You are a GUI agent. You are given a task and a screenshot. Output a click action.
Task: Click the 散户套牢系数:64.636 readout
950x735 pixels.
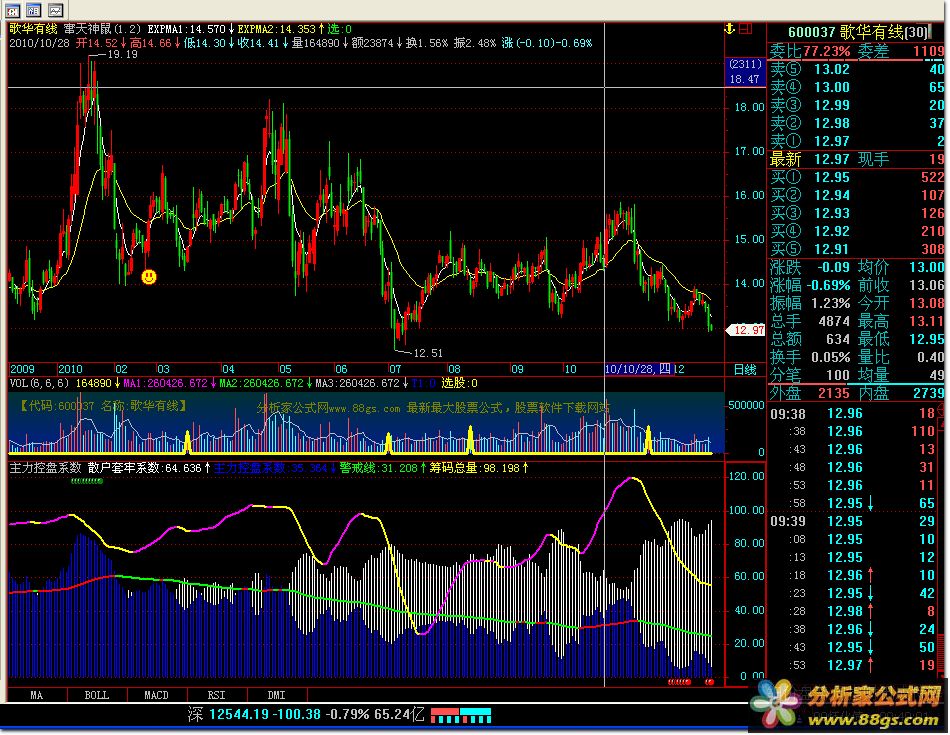pyautogui.click(x=145, y=468)
